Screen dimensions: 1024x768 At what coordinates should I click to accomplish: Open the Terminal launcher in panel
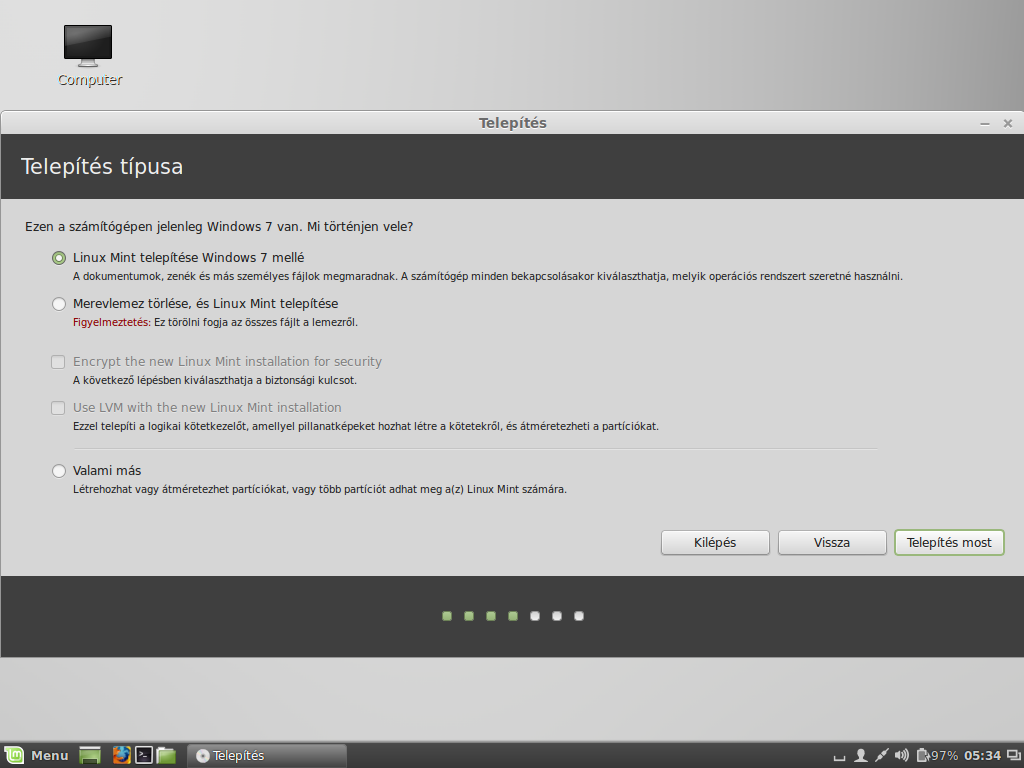click(144, 756)
